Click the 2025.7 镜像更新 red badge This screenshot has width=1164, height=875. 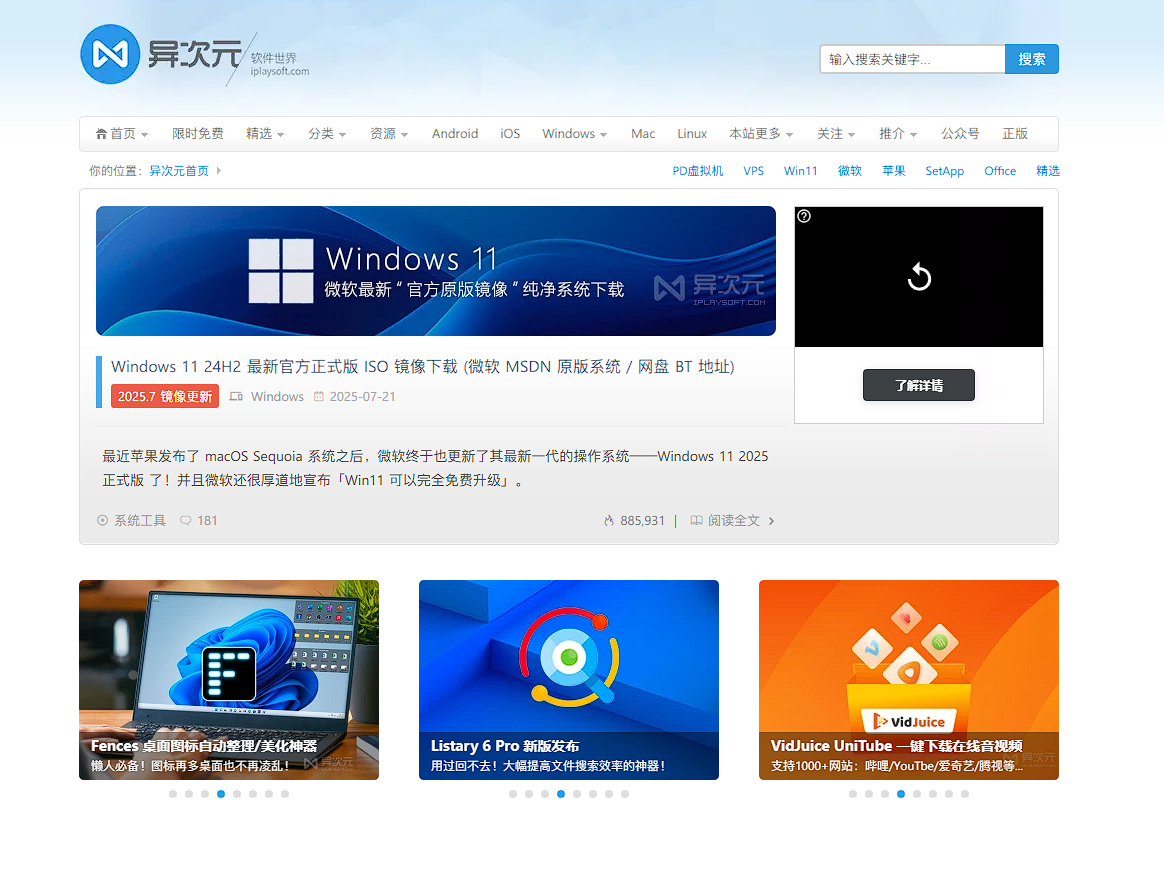click(165, 396)
